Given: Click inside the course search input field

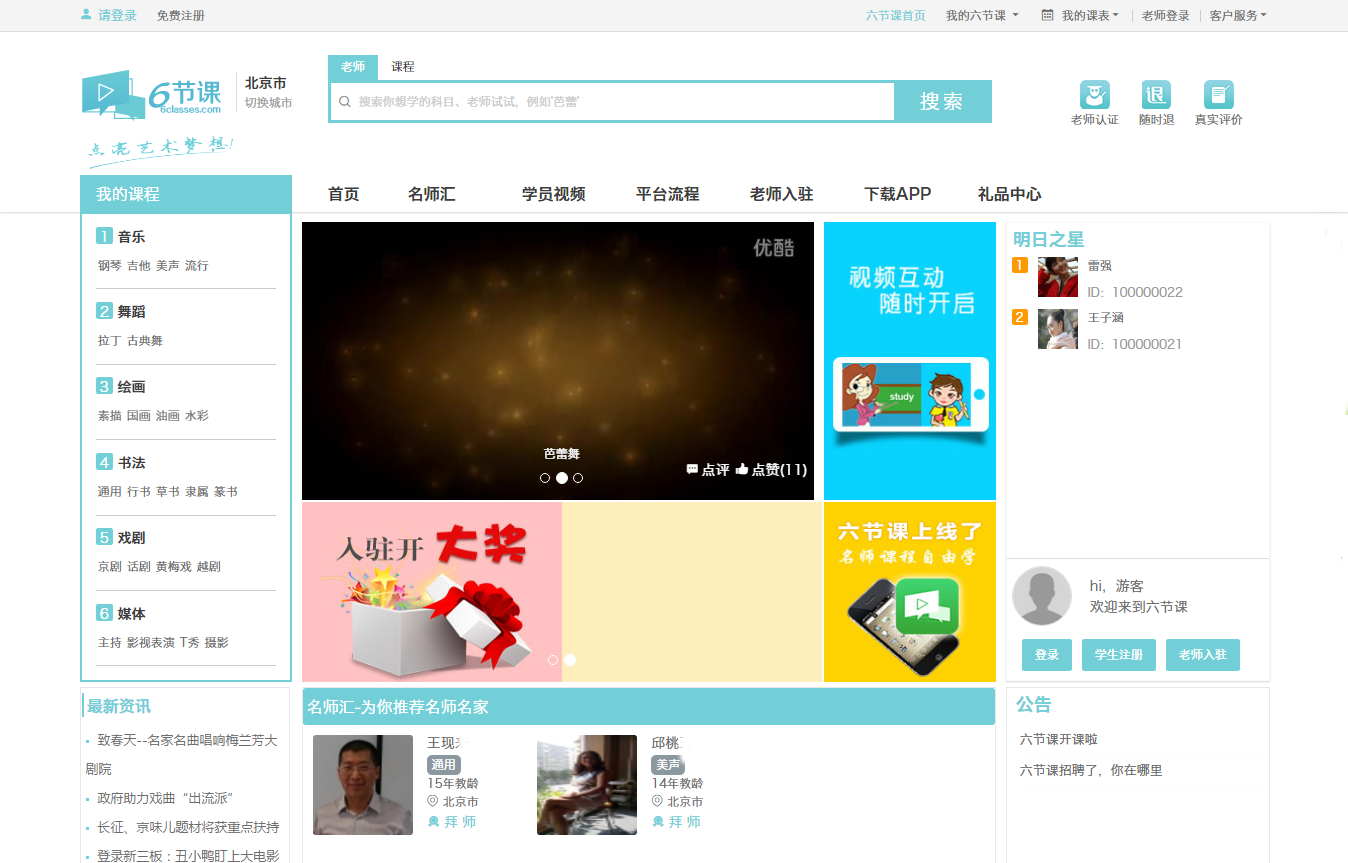Looking at the screenshot, I should pos(600,101).
